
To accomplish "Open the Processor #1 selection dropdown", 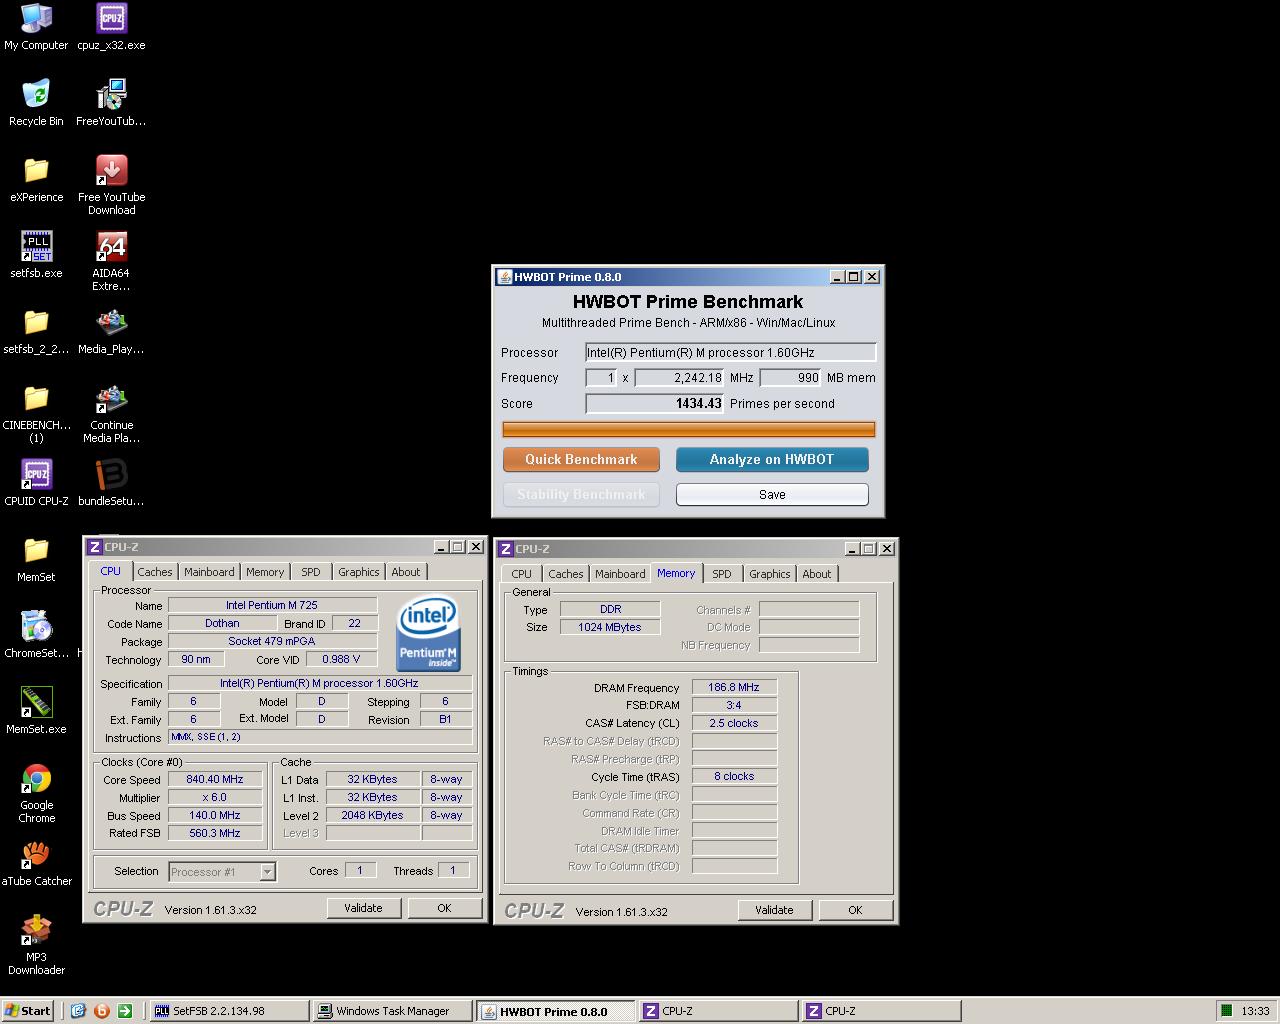I will (222, 872).
